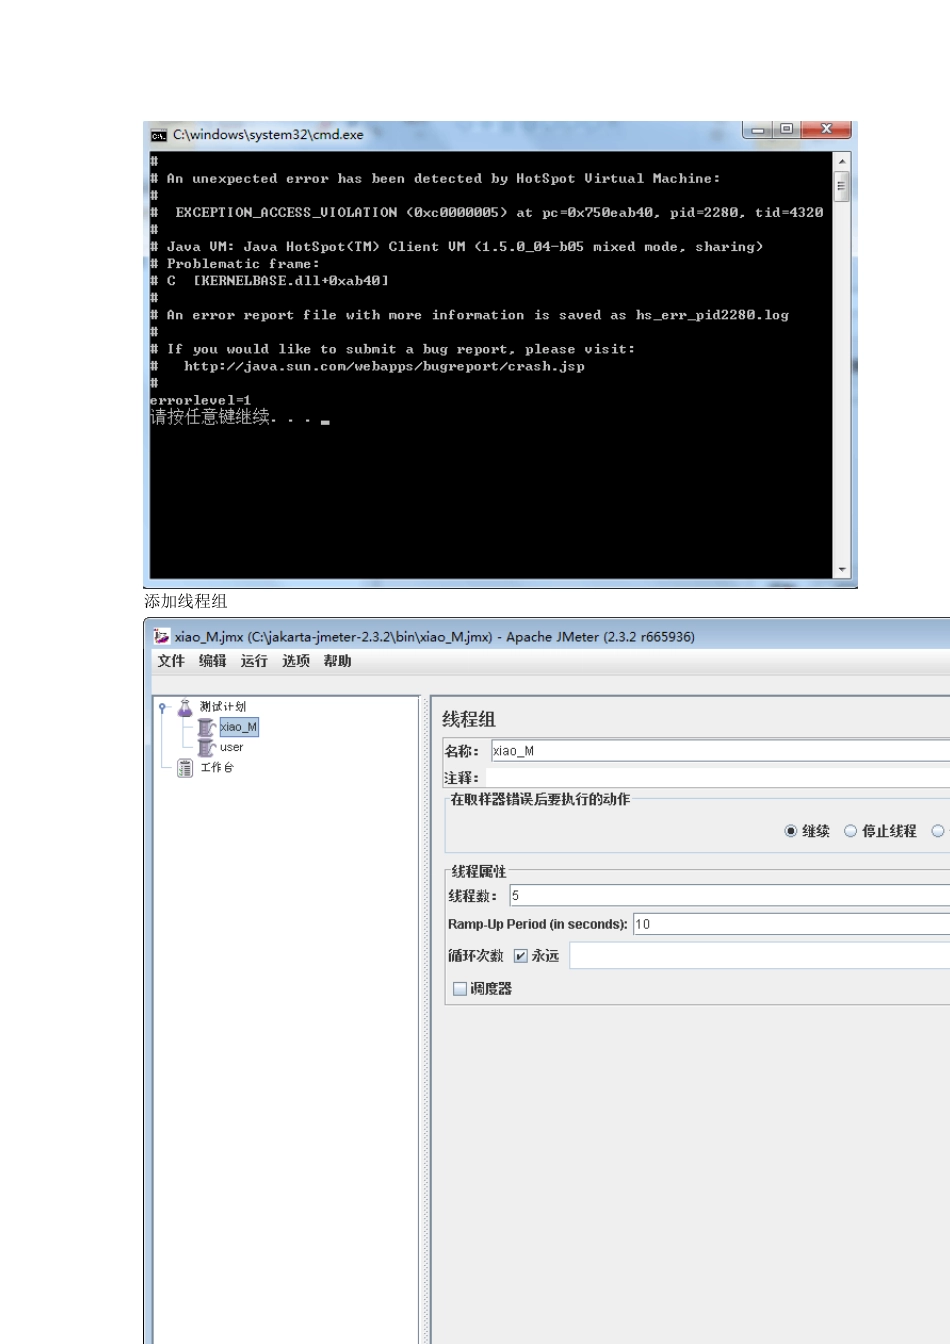The width and height of the screenshot is (950, 1344).
Task: Select 测试计划 root node
Action: 222,707
